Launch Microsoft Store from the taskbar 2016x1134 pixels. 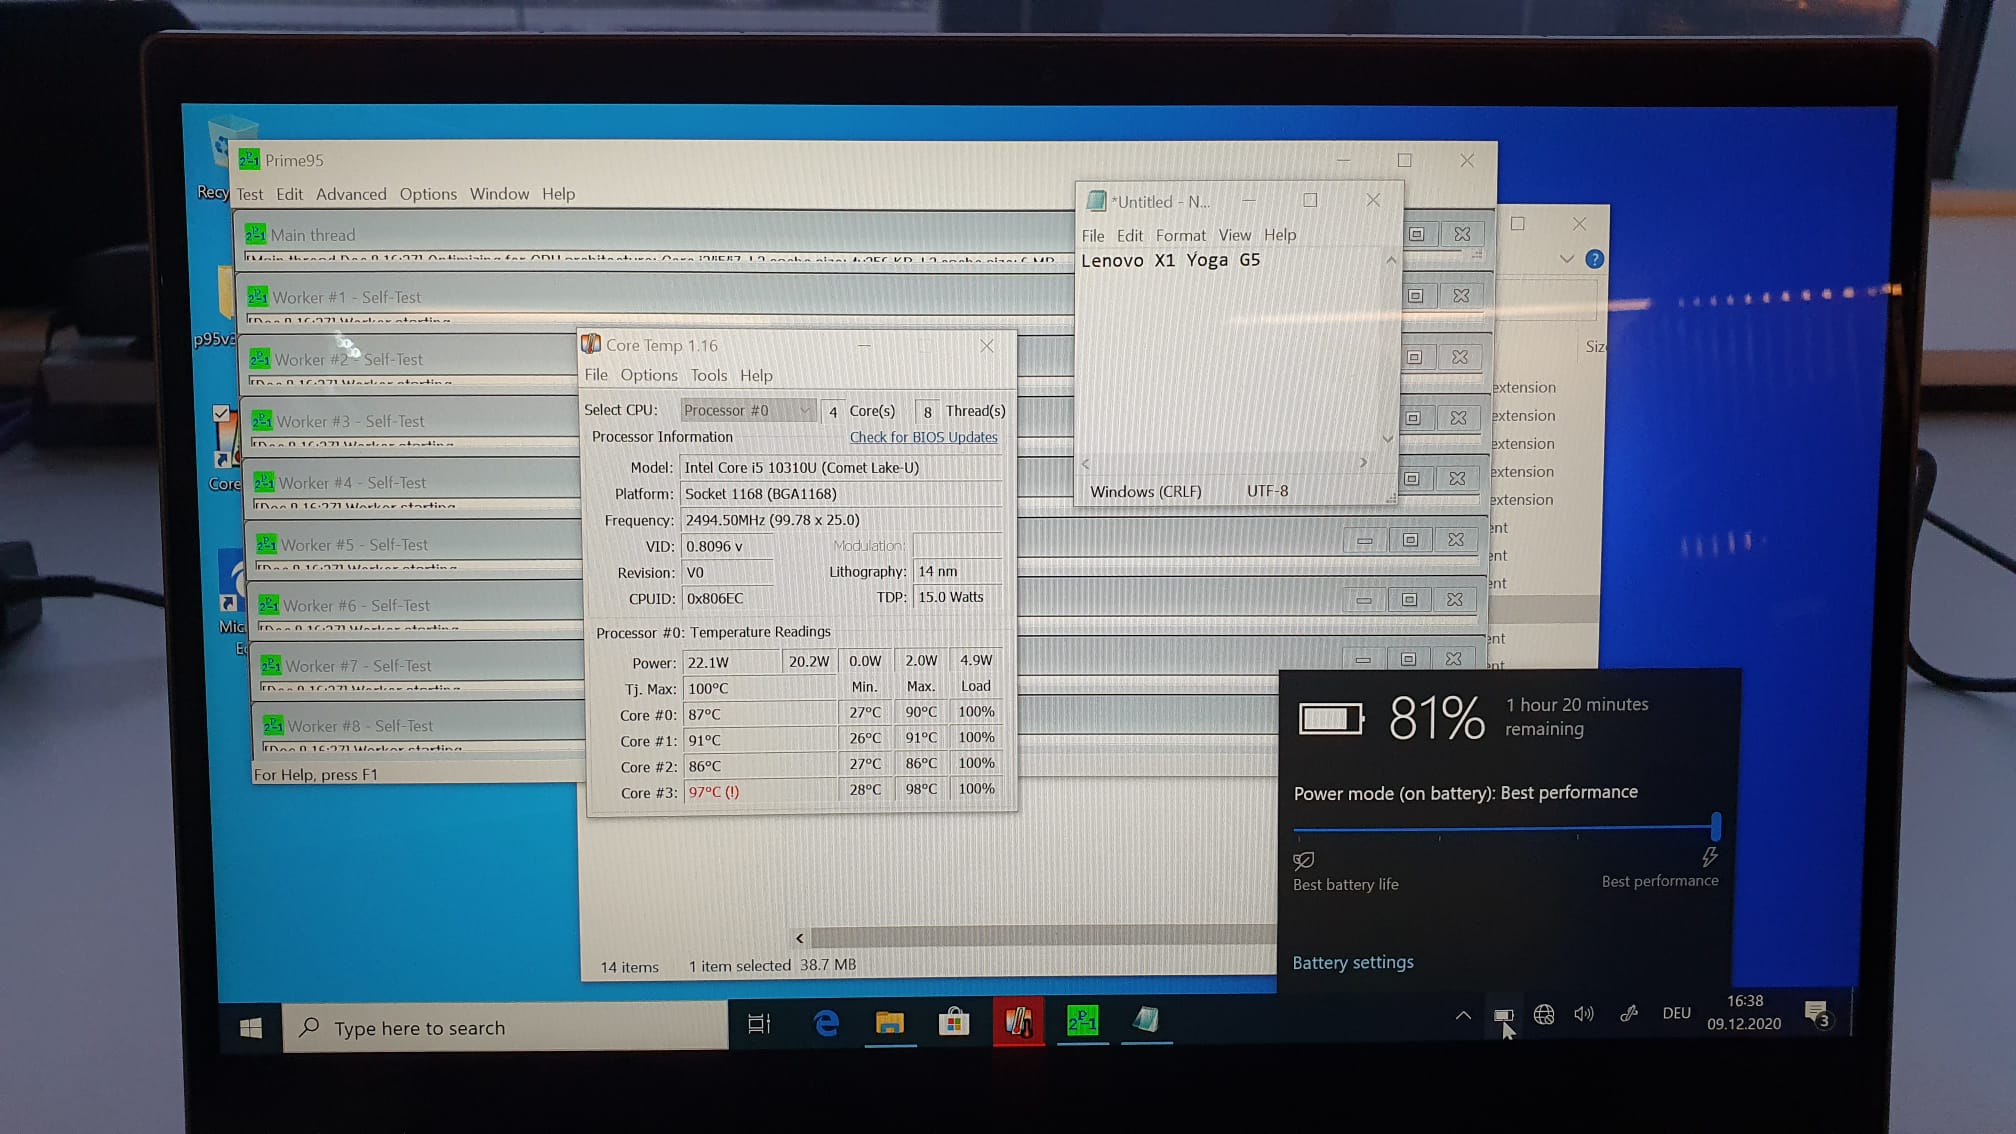(953, 1022)
